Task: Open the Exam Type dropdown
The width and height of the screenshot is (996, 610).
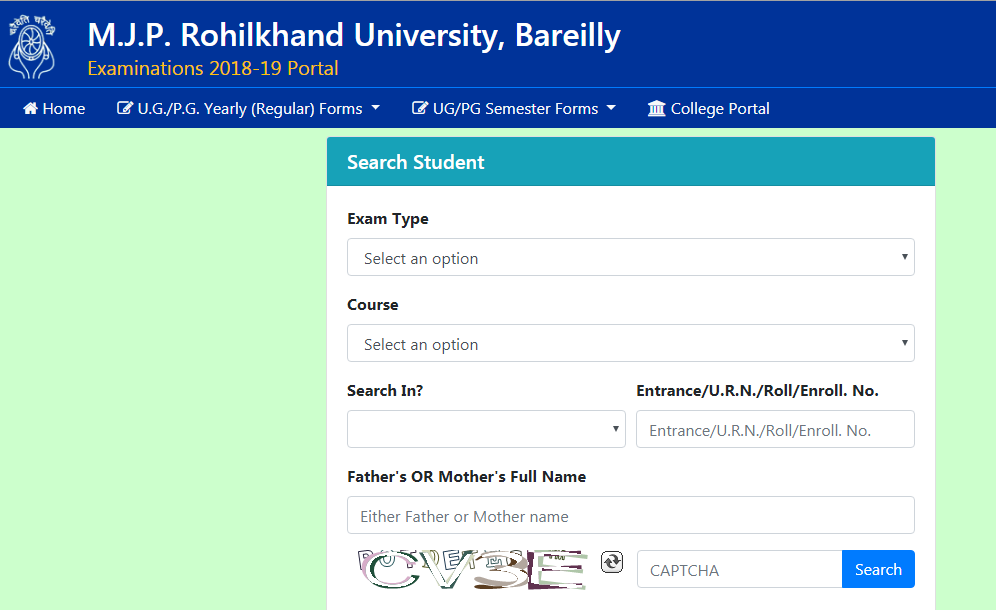Action: (630, 257)
